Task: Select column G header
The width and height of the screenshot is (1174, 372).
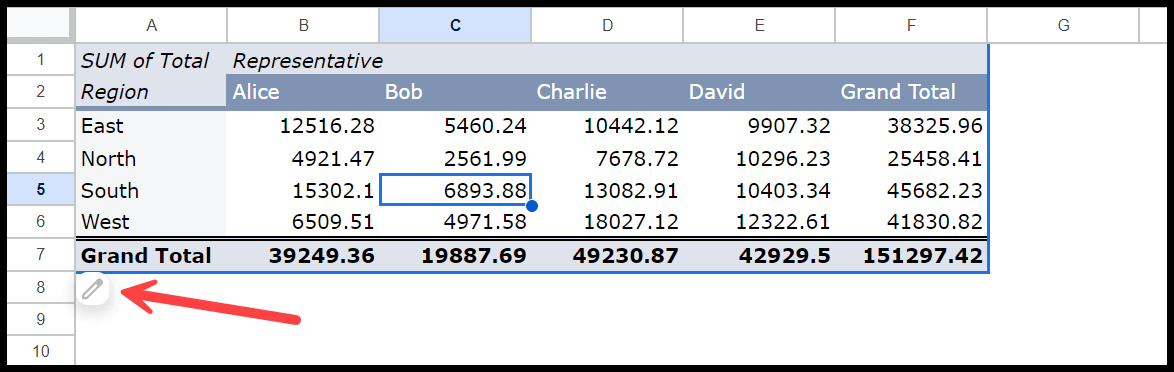Action: pyautogui.click(x=1063, y=26)
